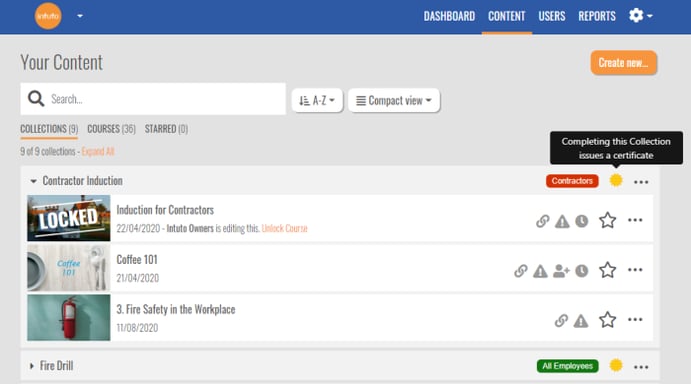The width and height of the screenshot is (691, 384).
Task: Click the link icon on Fire Safety in the Workplace
Action: tap(561, 321)
